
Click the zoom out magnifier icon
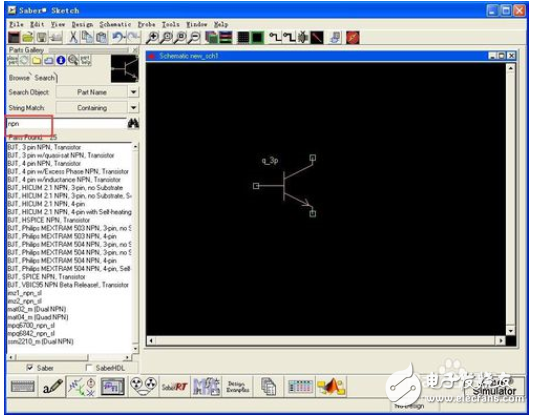coord(194,37)
